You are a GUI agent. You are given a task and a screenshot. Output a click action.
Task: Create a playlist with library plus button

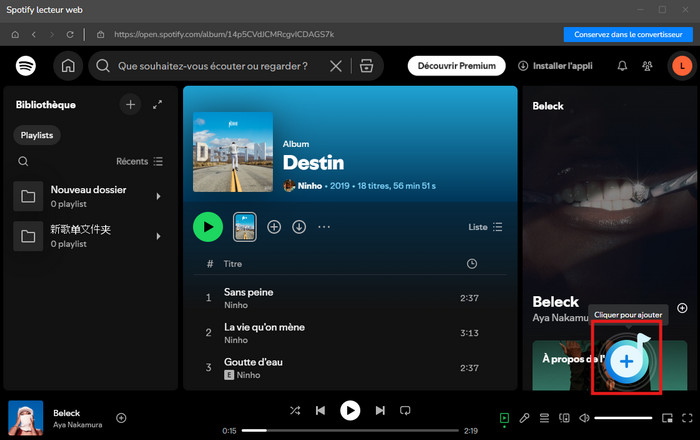[x=130, y=104]
